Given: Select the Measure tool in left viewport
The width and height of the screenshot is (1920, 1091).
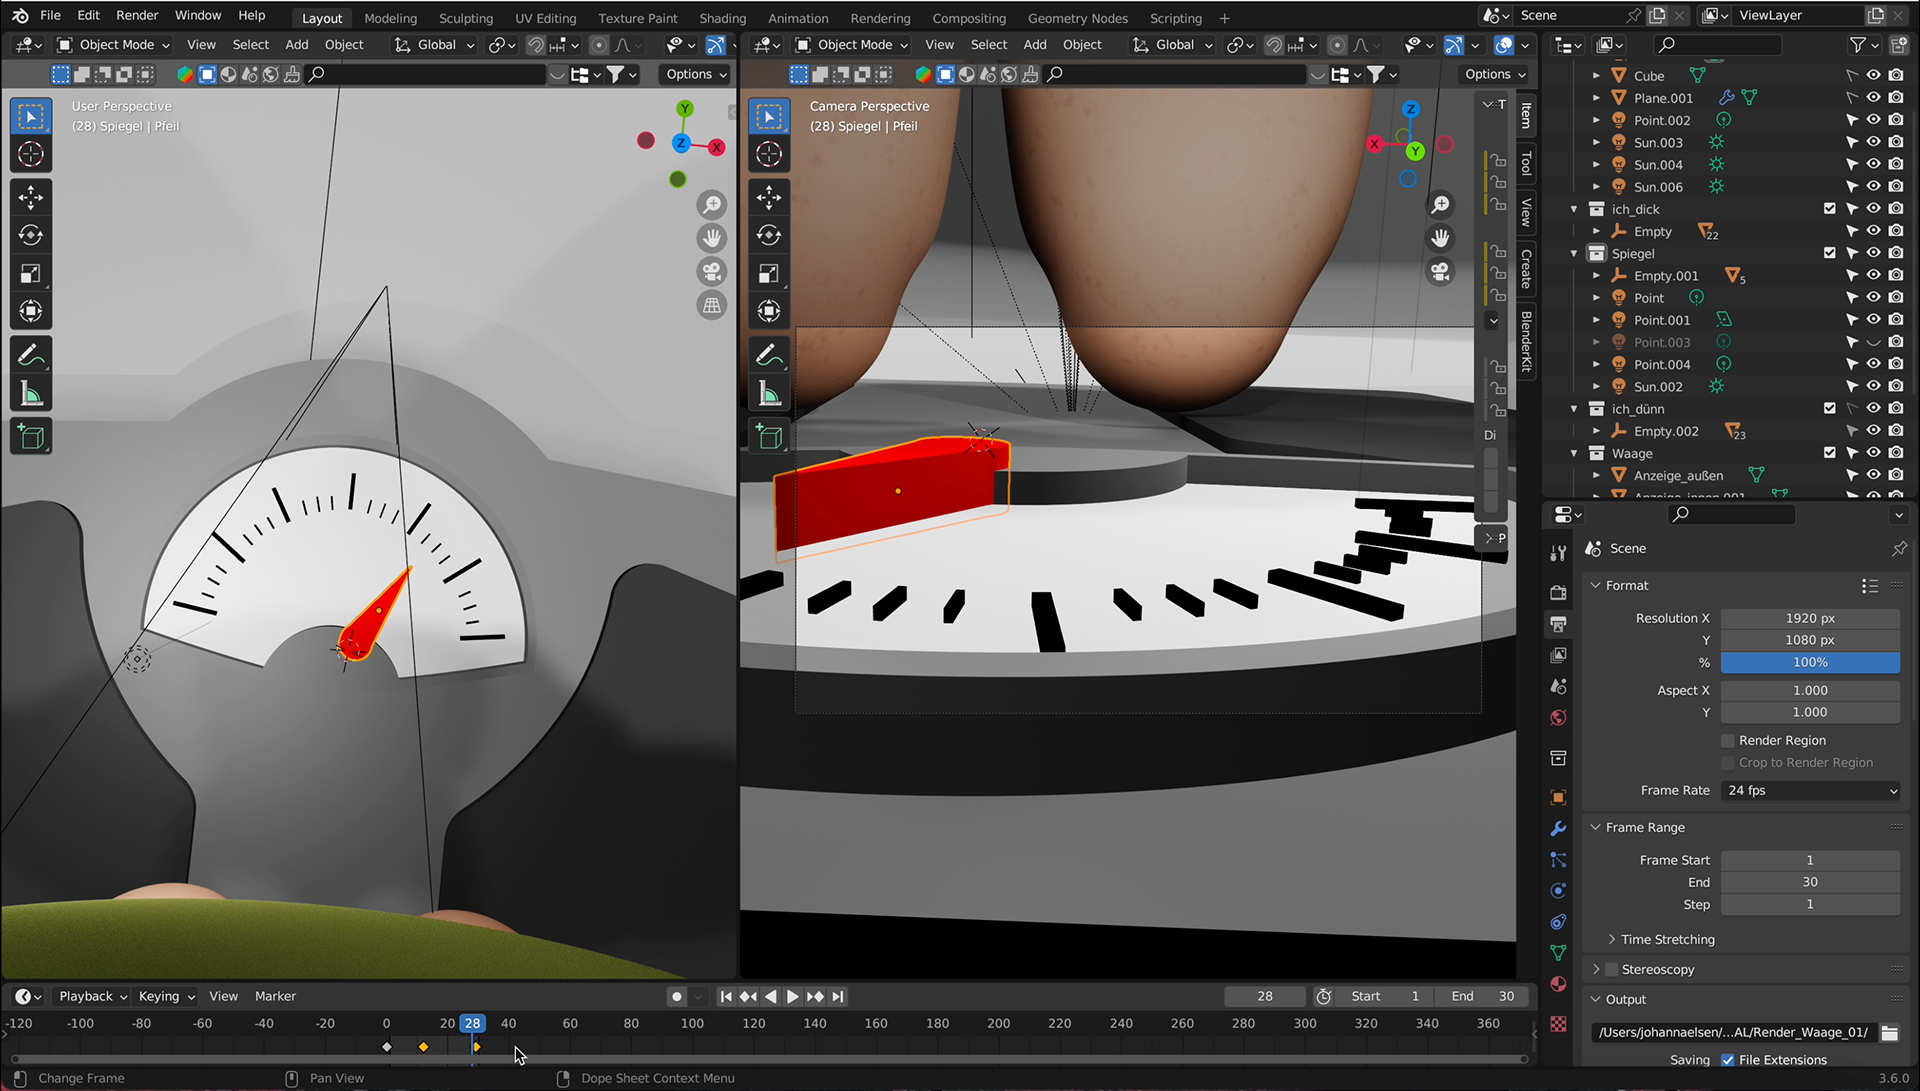Looking at the screenshot, I should pyautogui.click(x=31, y=394).
